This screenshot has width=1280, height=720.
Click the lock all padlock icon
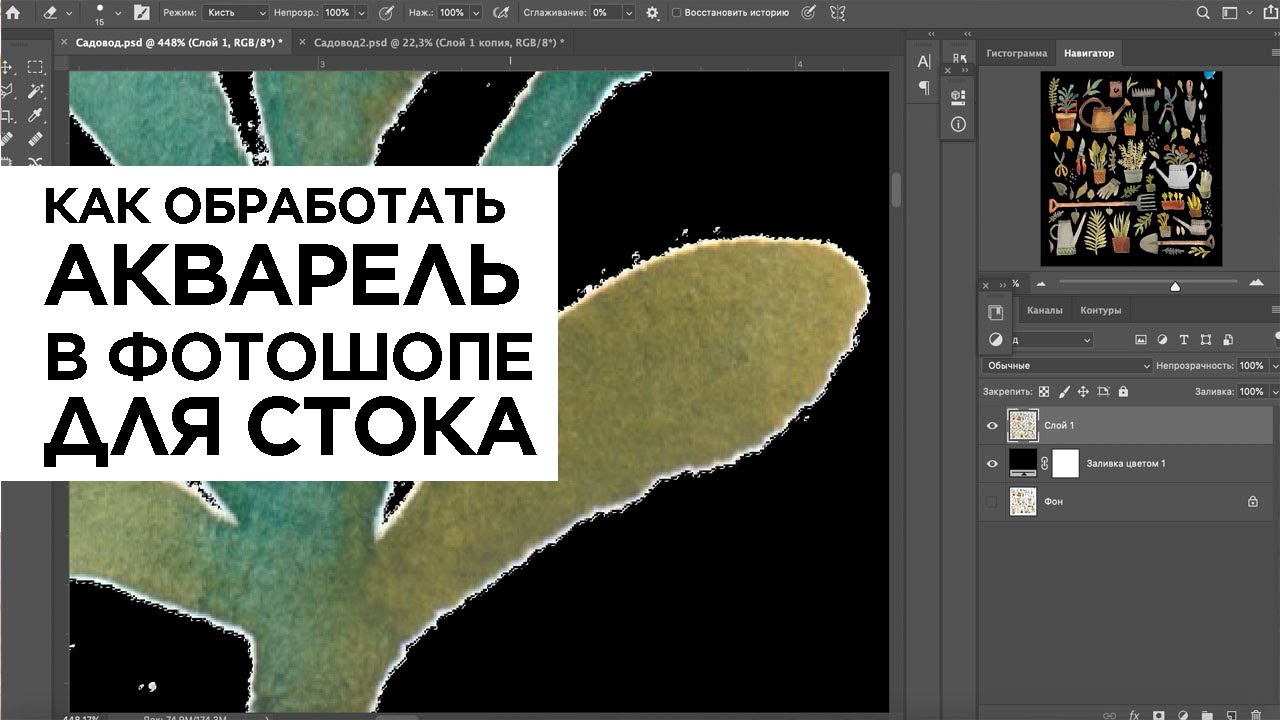tap(1122, 392)
